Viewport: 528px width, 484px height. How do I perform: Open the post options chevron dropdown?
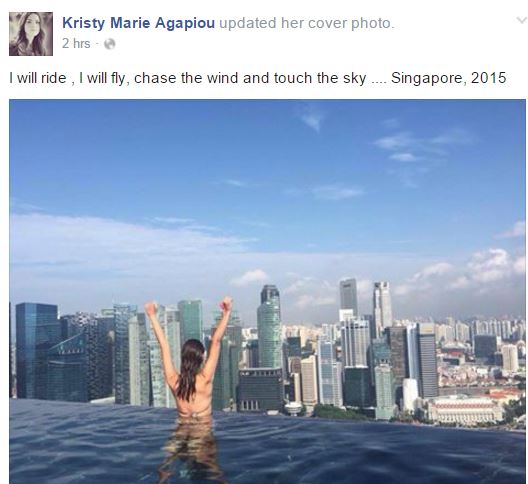(522, 21)
